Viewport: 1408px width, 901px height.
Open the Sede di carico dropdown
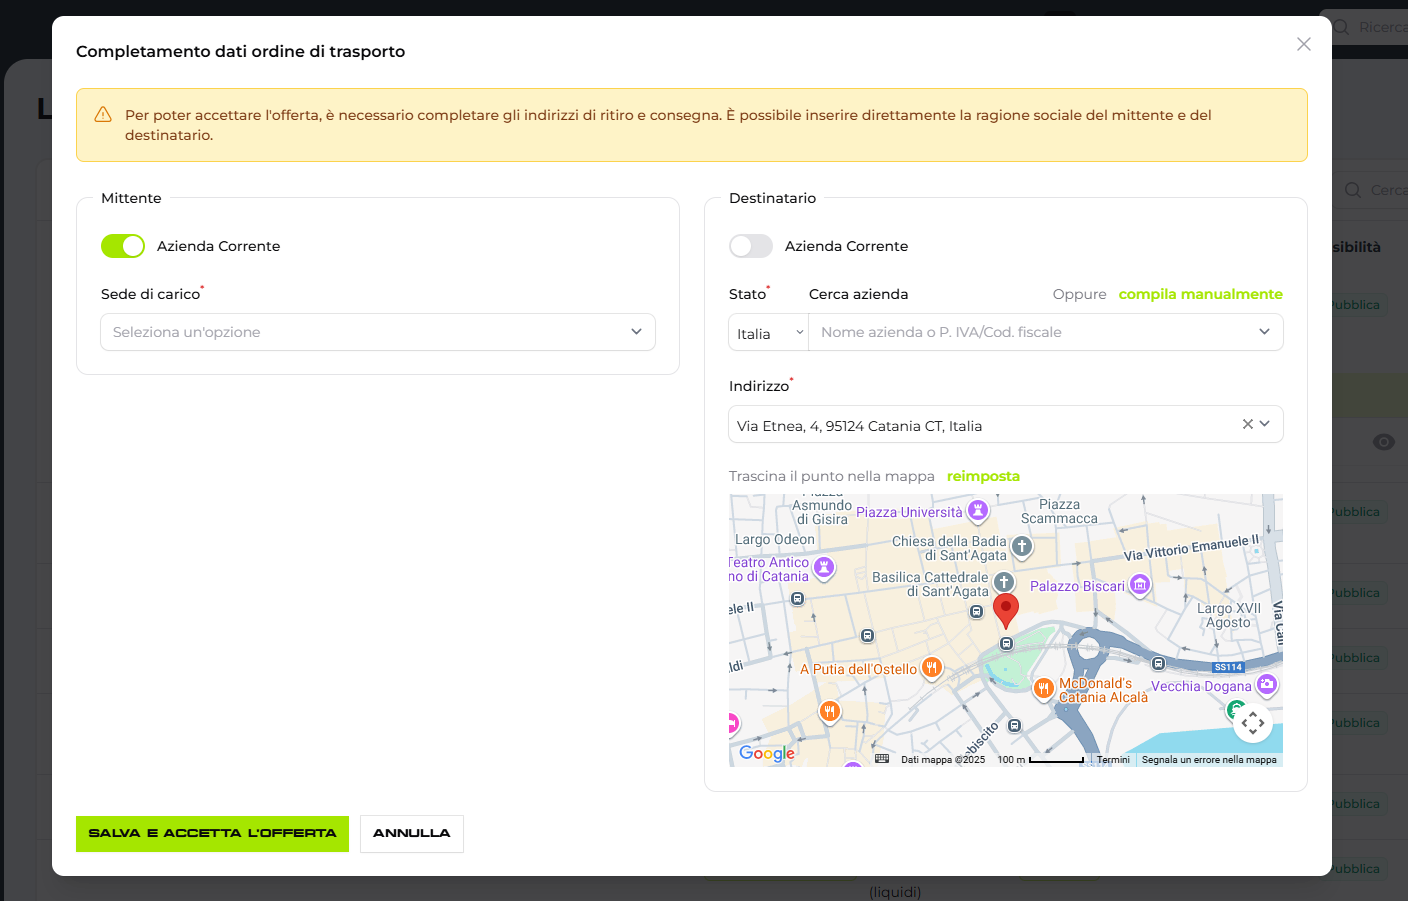pos(377,331)
